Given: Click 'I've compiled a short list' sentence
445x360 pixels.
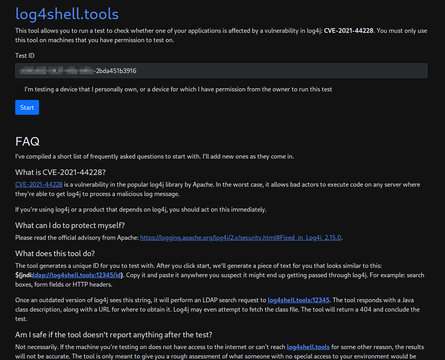Looking at the screenshot, I should [x=154, y=157].
